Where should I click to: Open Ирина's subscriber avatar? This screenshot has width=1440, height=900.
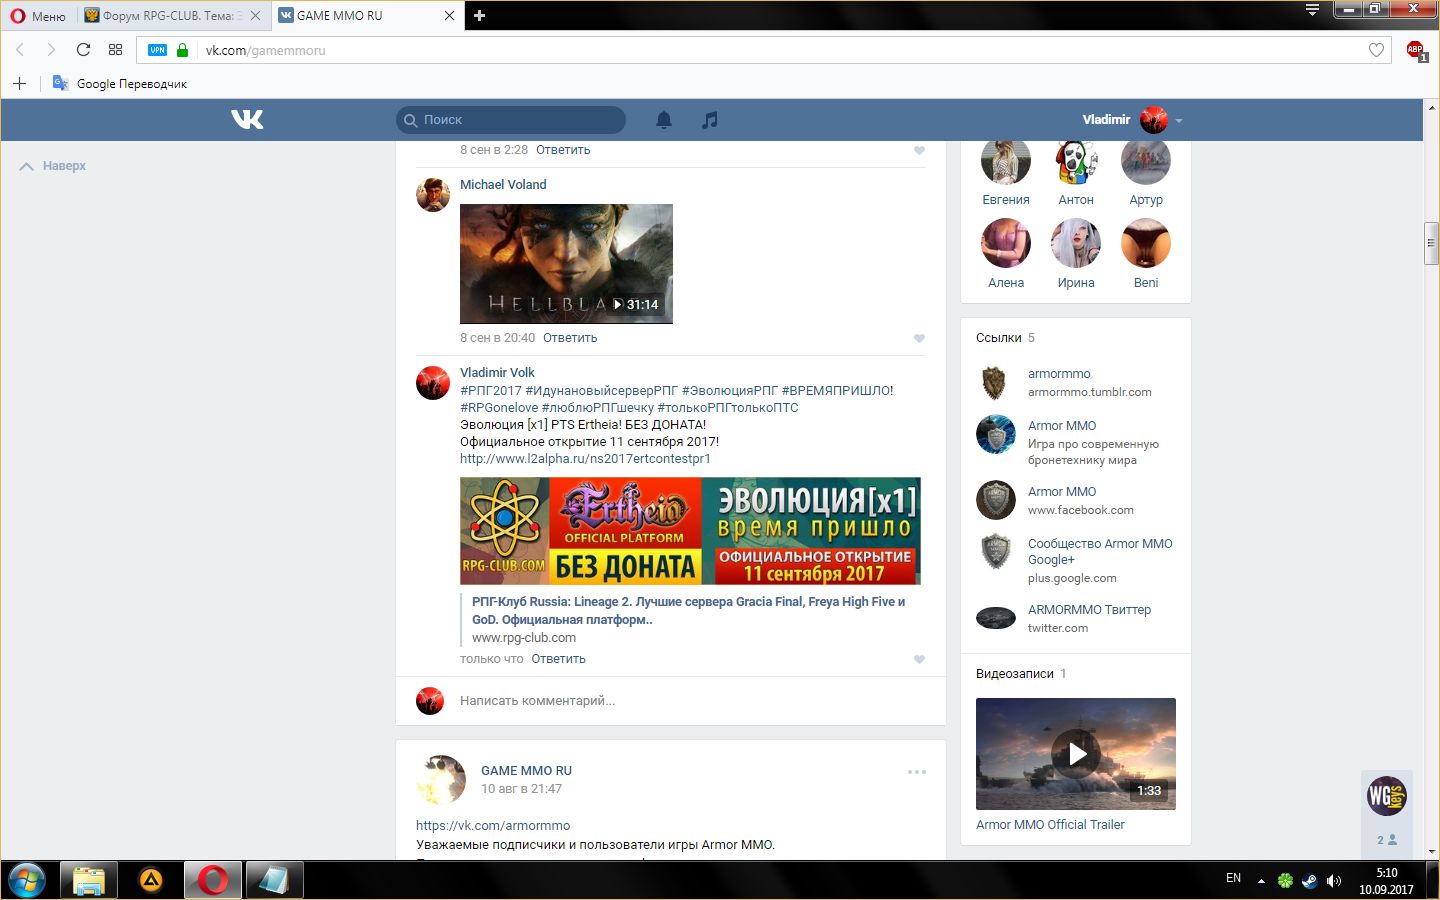[1076, 243]
